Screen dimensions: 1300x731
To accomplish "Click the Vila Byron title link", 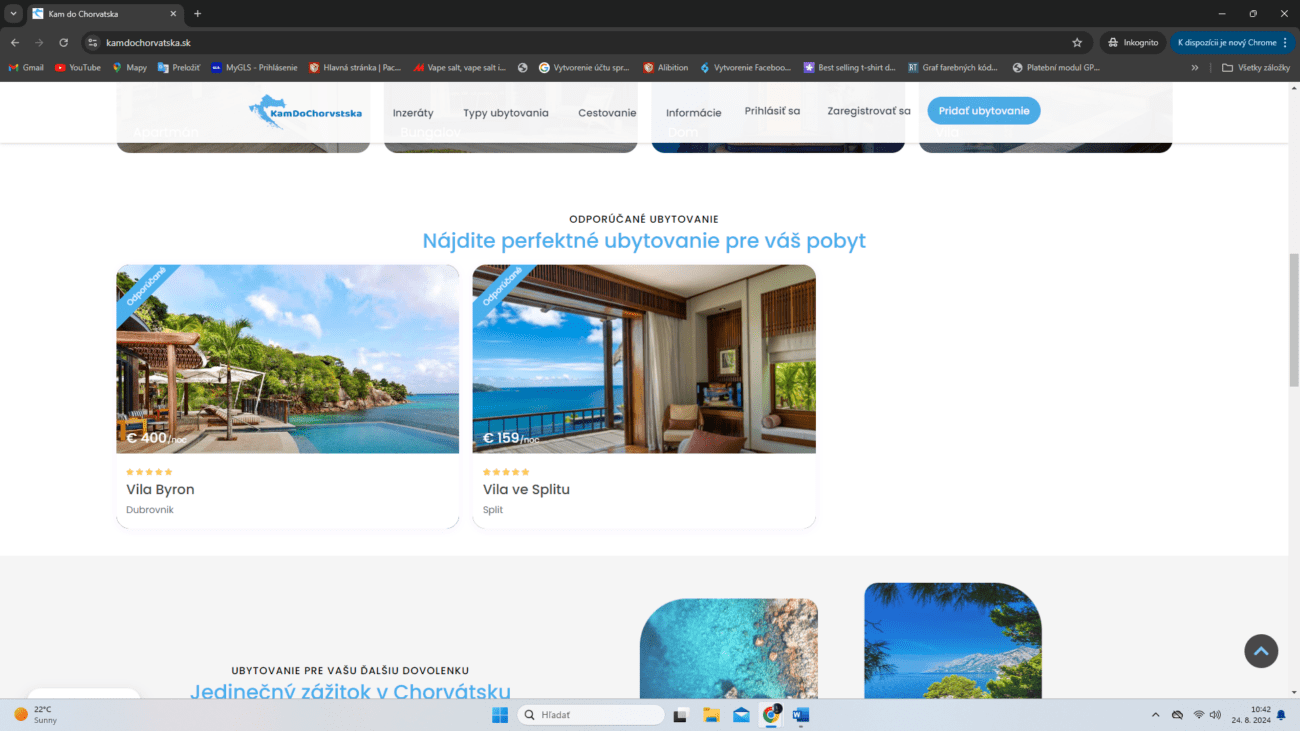I will pos(160,489).
